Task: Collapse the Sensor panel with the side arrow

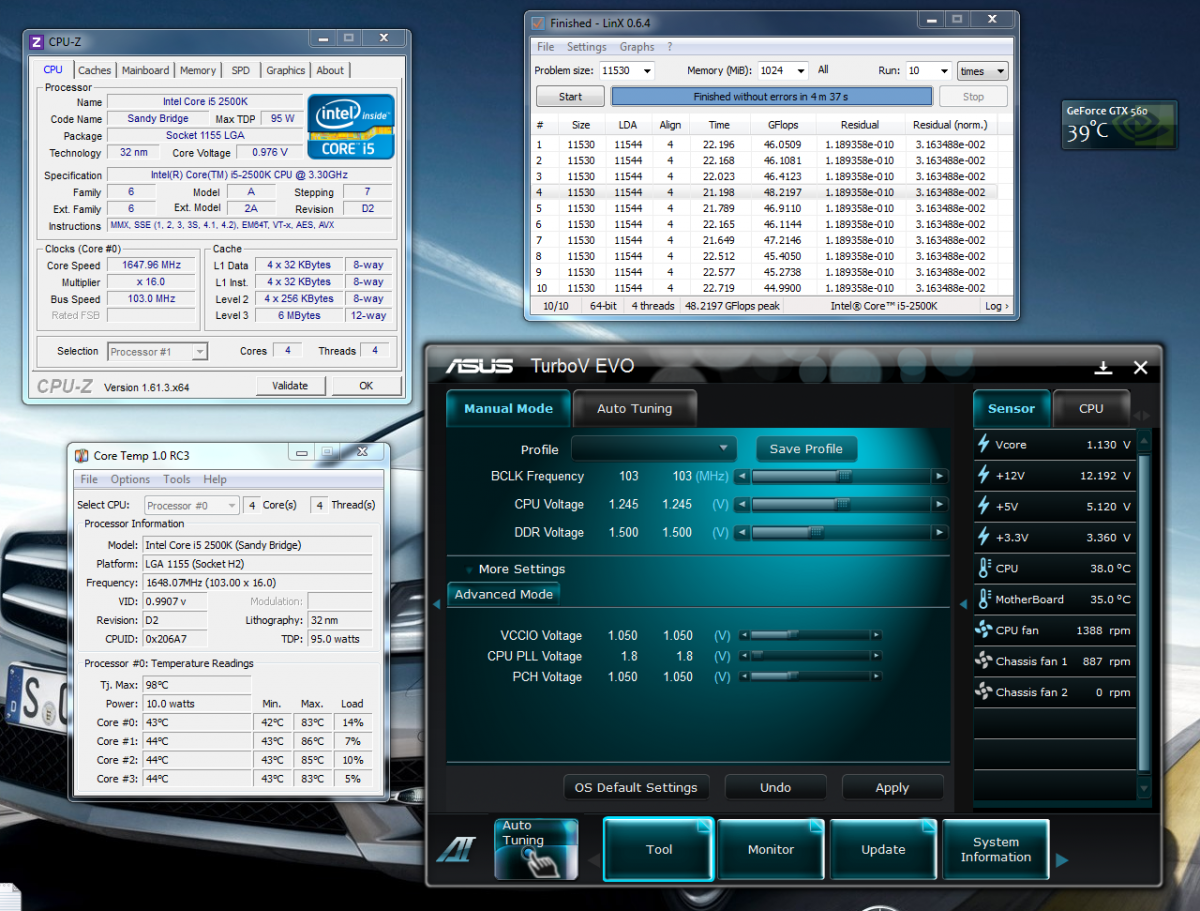Action: coord(963,604)
